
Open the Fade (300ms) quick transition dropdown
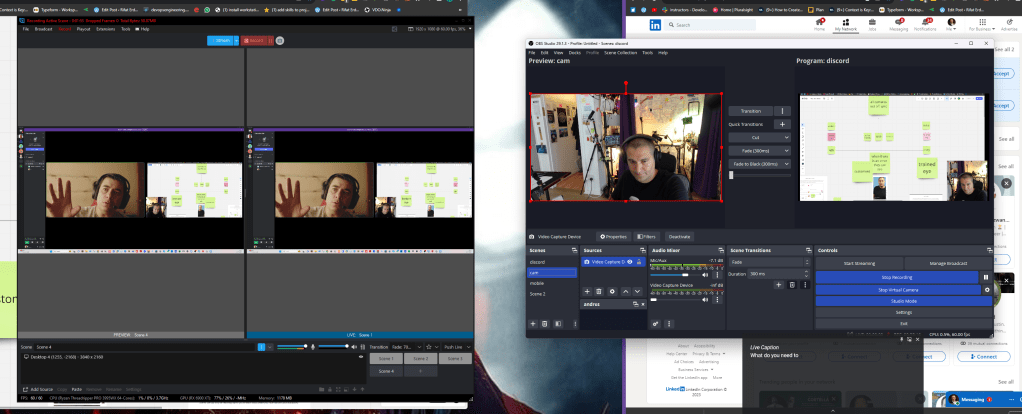pyautogui.click(x=759, y=151)
